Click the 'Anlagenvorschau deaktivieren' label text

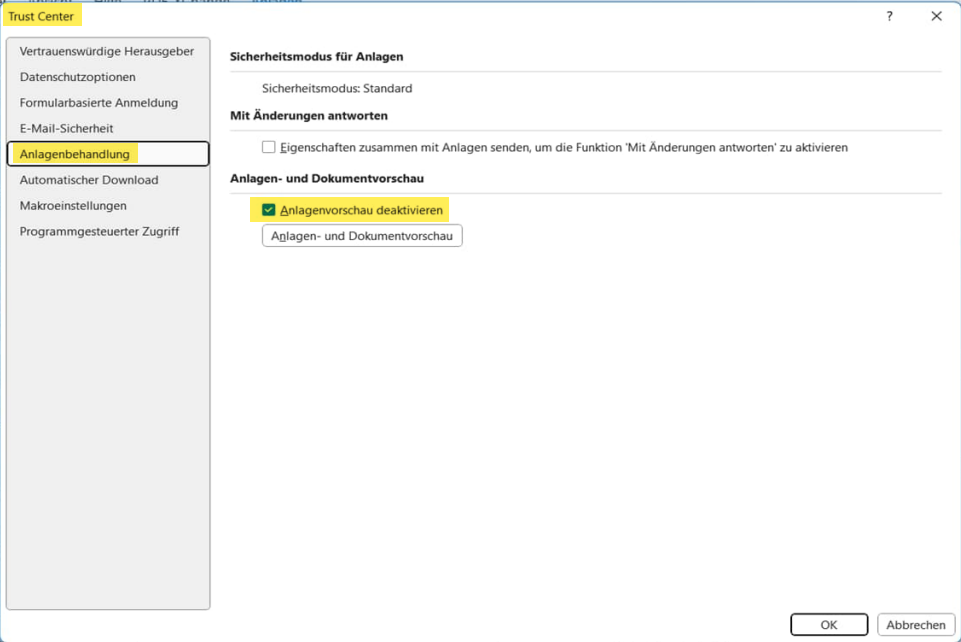pyautogui.click(x=361, y=210)
